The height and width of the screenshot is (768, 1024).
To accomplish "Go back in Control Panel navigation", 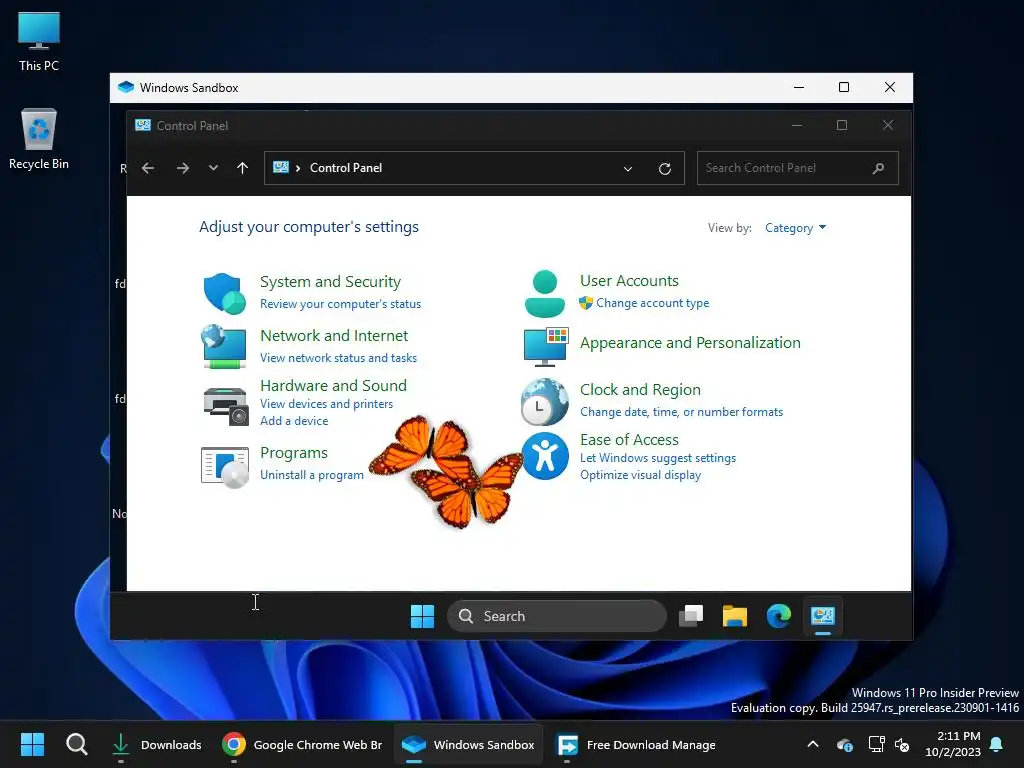I will pyautogui.click(x=148, y=168).
